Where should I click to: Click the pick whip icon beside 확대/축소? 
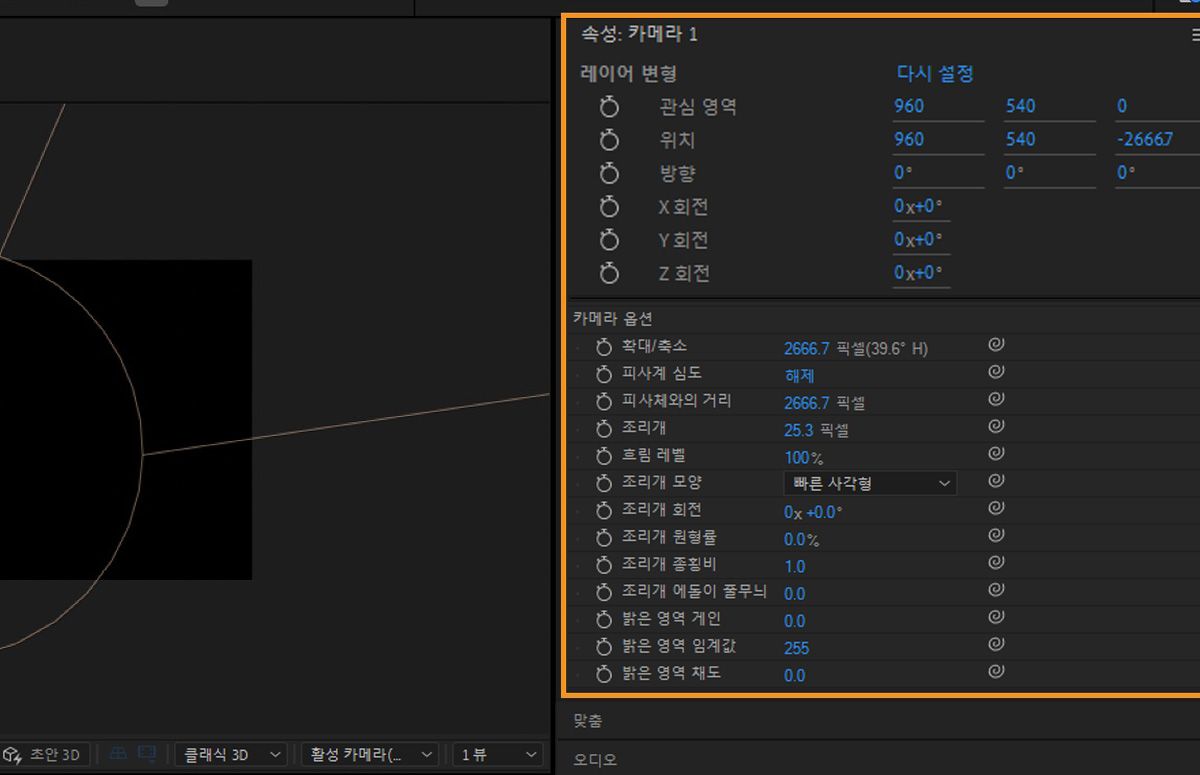click(995, 344)
